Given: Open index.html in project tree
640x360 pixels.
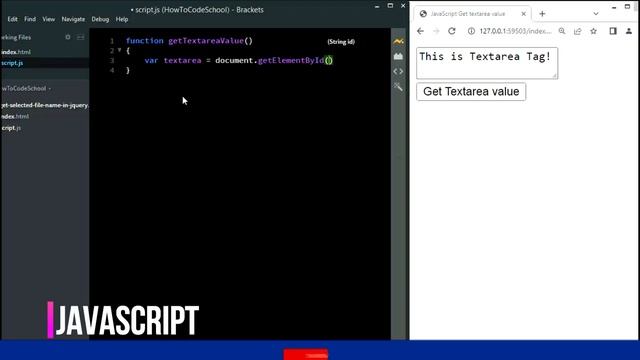Looking at the screenshot, I should (15, 116).
